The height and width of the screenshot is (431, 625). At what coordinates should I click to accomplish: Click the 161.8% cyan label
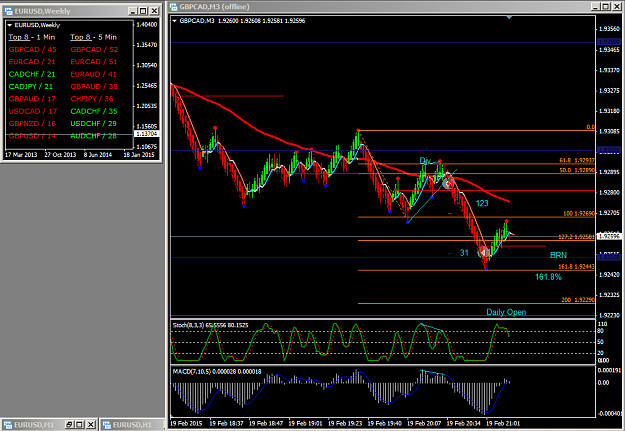548,277
